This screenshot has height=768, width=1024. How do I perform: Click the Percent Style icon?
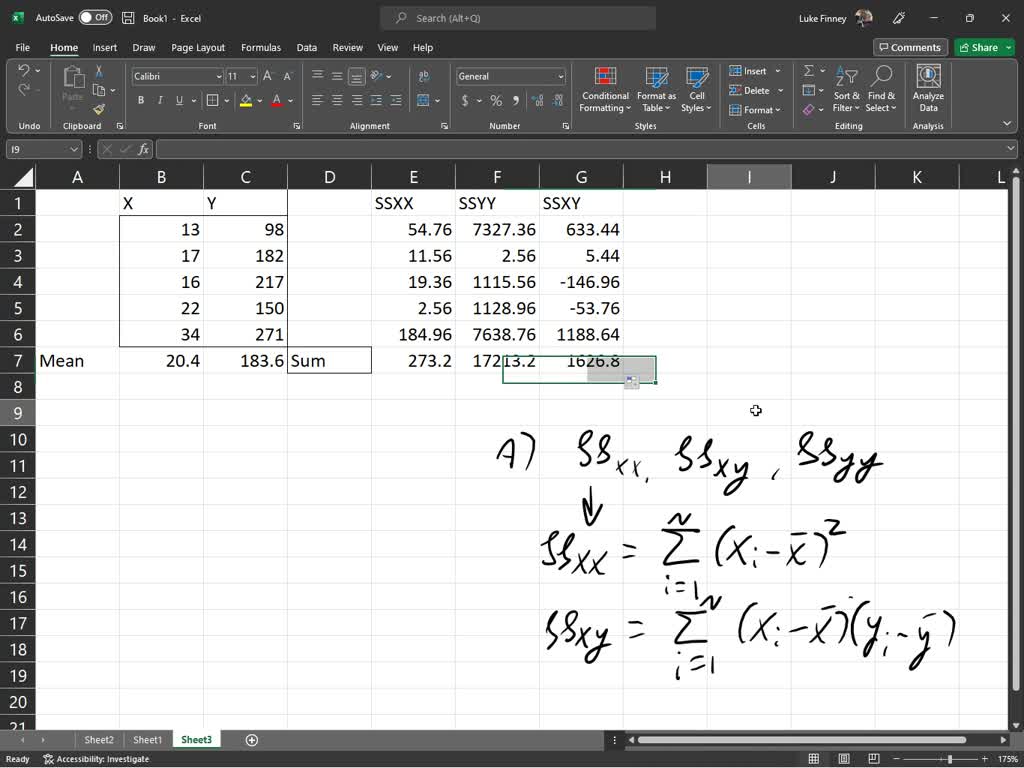pyautogui.click(x=494, y=101)
